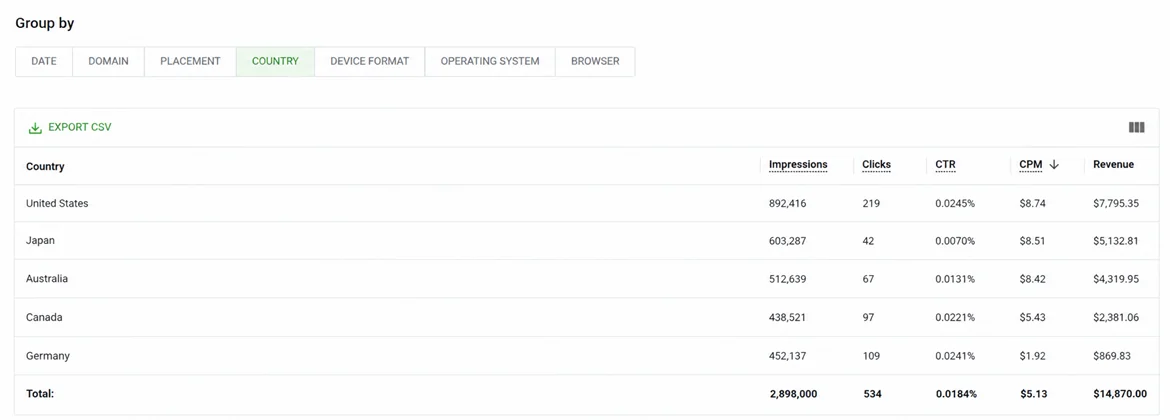
Task: Click United States clicks value 219
Action: [871, 203]
